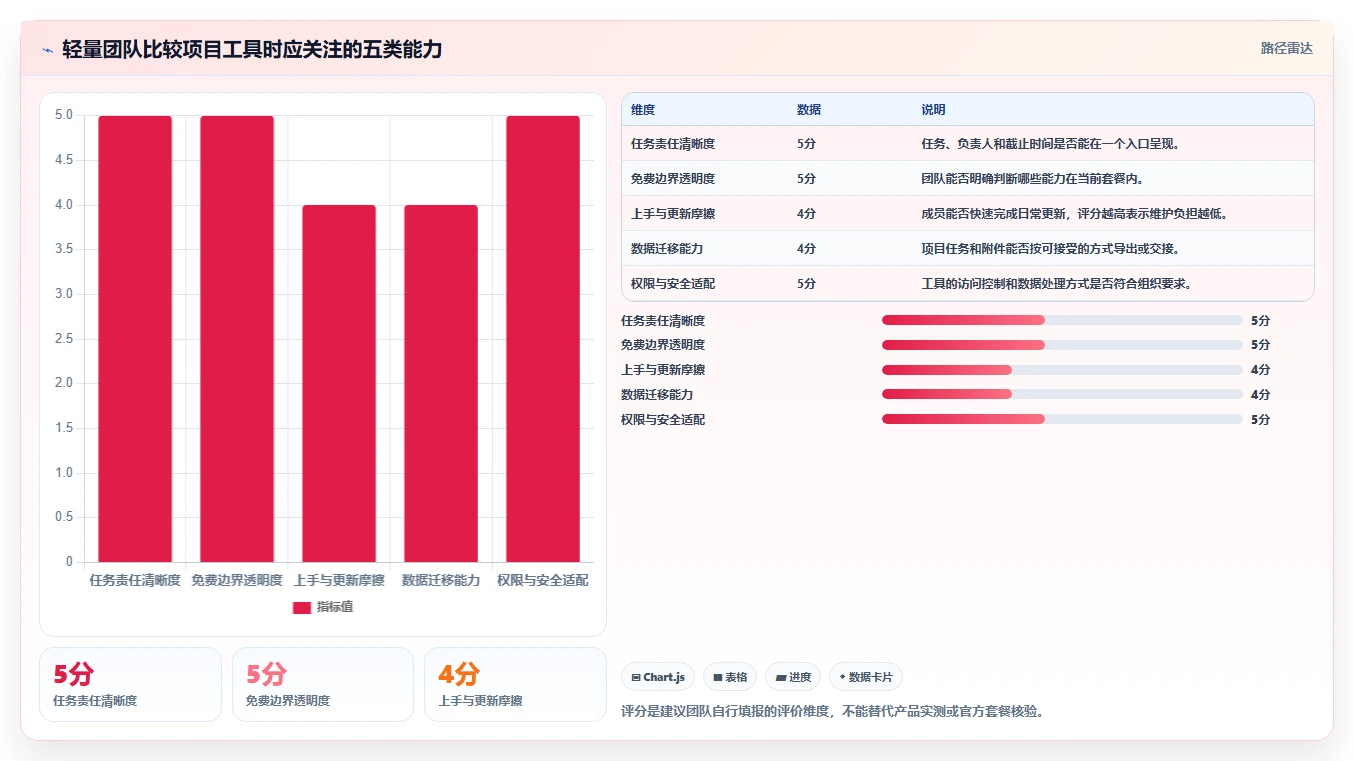
Task: Click the 数据卡片 tag chip
Action: coord(866,677)
